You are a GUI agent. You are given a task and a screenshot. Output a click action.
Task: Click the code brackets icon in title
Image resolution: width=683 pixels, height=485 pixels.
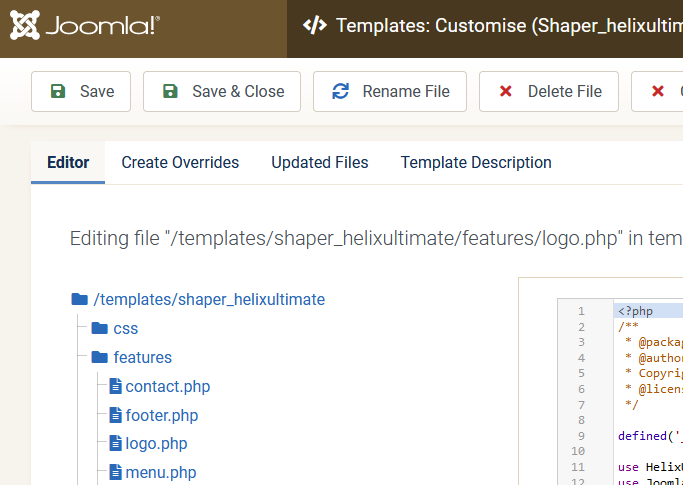315,26
